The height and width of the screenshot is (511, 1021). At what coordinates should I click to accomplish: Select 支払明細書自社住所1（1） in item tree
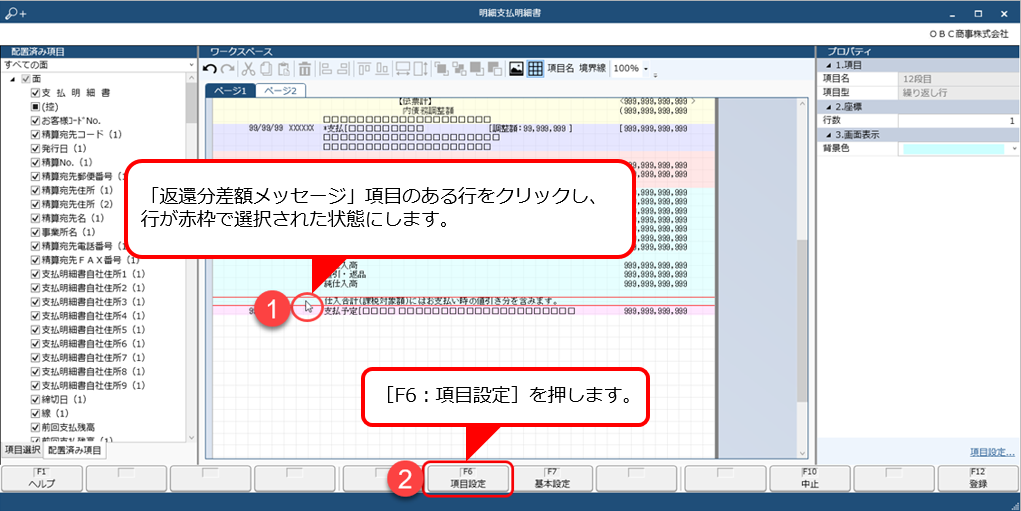tap(94, 274)
